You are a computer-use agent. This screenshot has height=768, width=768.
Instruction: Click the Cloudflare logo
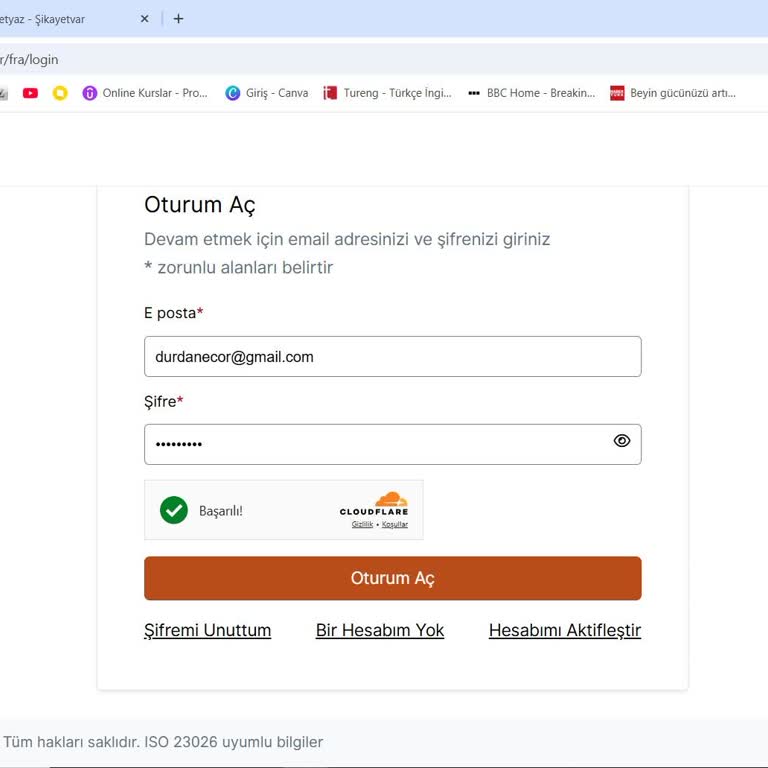pyautogui.click(x=374, y=504)
